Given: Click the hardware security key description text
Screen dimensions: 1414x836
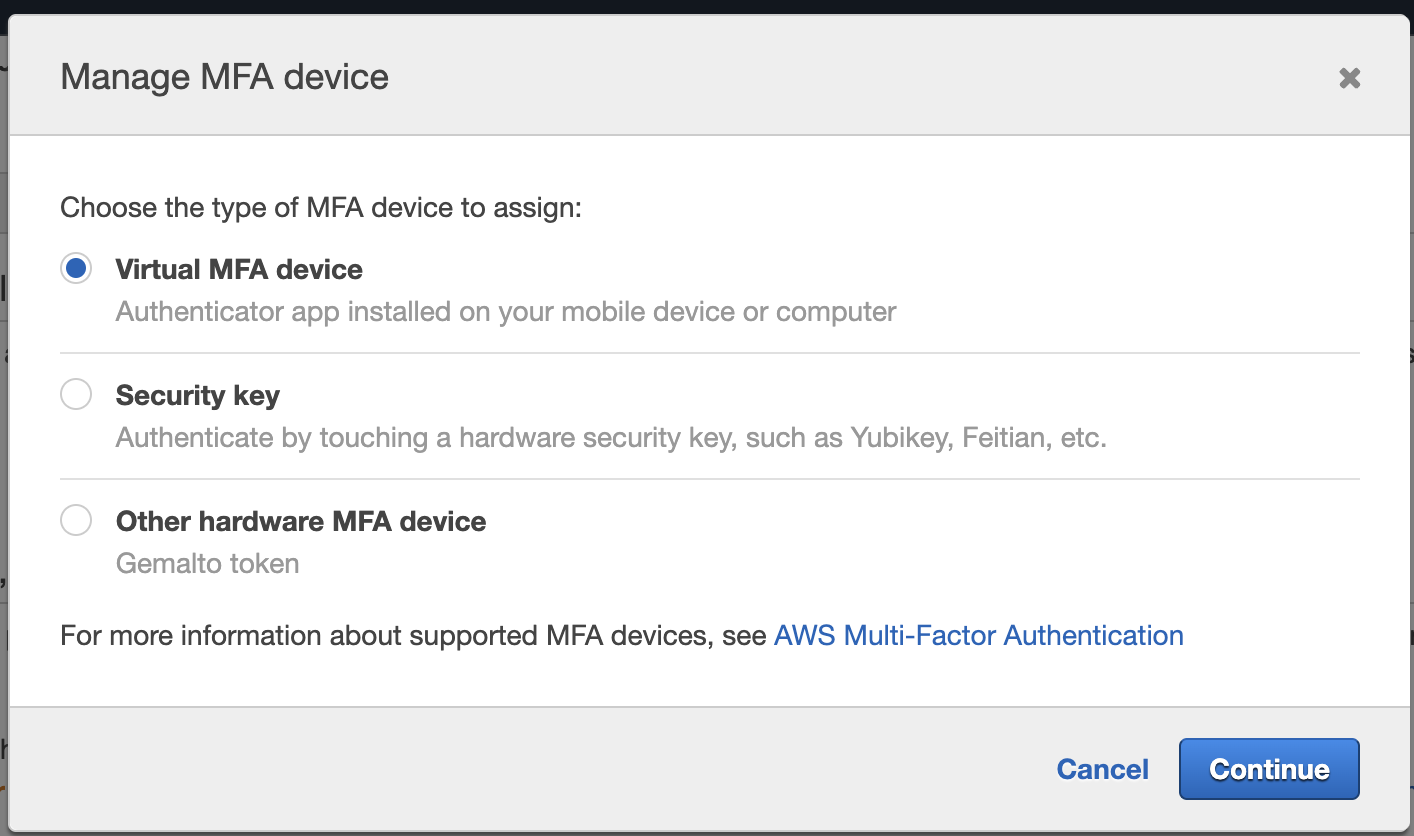Looking at the screenshot, I should coord(611,438).
